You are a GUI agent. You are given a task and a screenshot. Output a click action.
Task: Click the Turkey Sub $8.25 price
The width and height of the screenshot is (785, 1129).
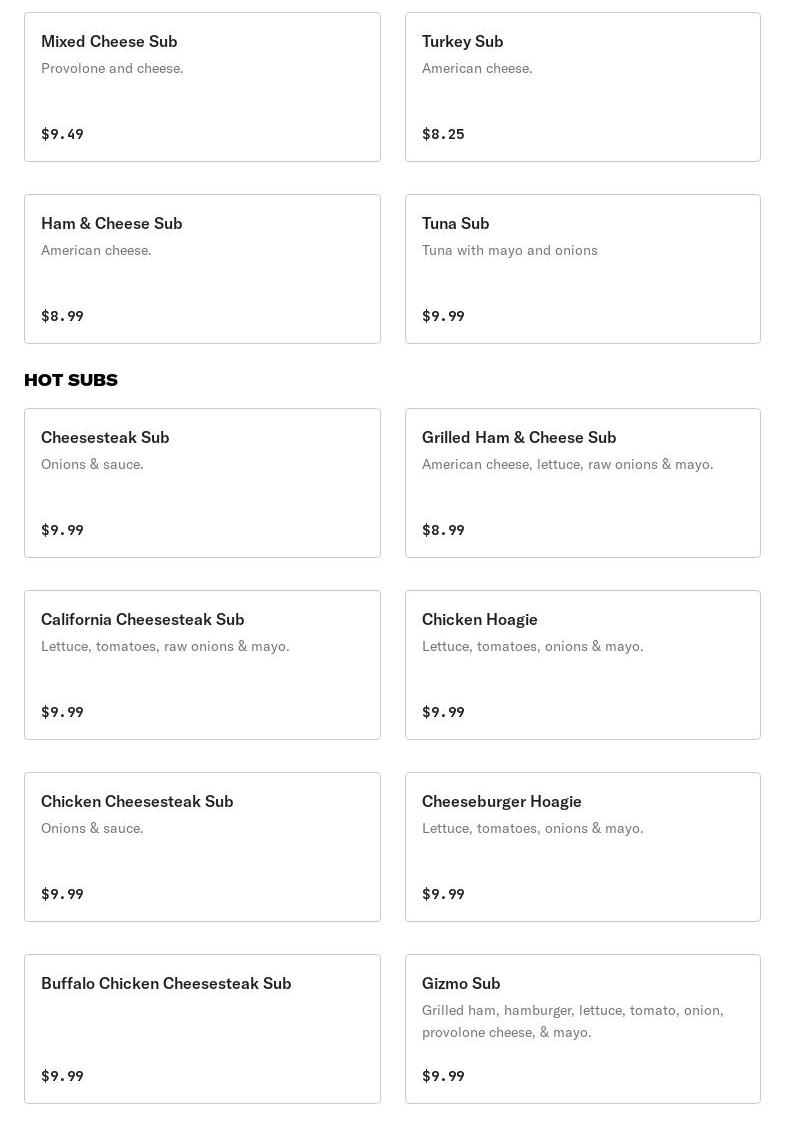click(x=443, y=134)
